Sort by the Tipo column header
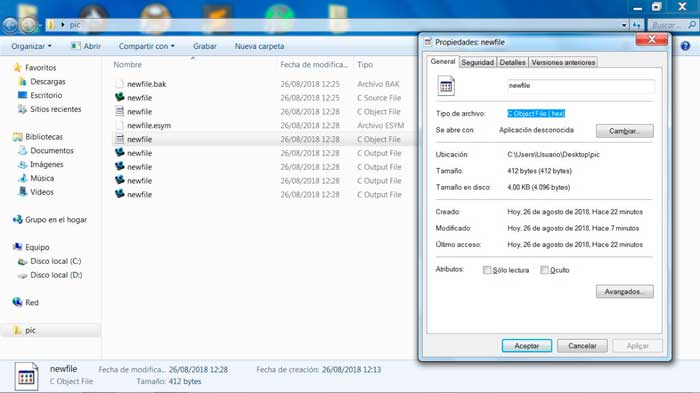This screenshot has width=700, height=393. pos(365,65)
